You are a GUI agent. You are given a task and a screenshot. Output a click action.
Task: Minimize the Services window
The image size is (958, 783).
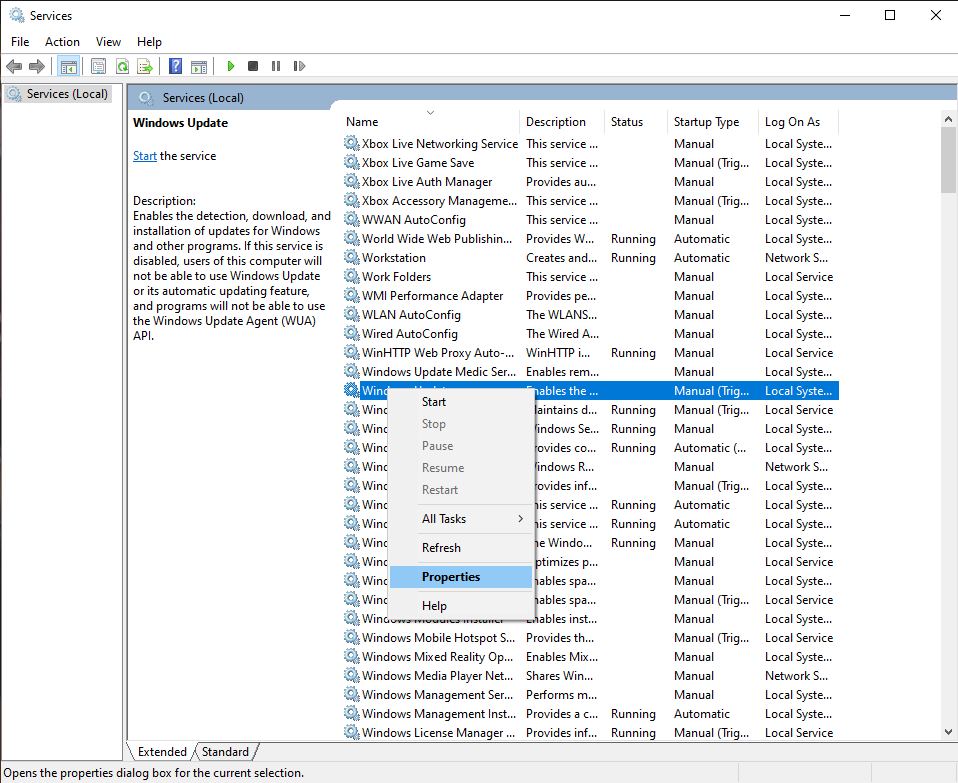[x=845, y=15]
